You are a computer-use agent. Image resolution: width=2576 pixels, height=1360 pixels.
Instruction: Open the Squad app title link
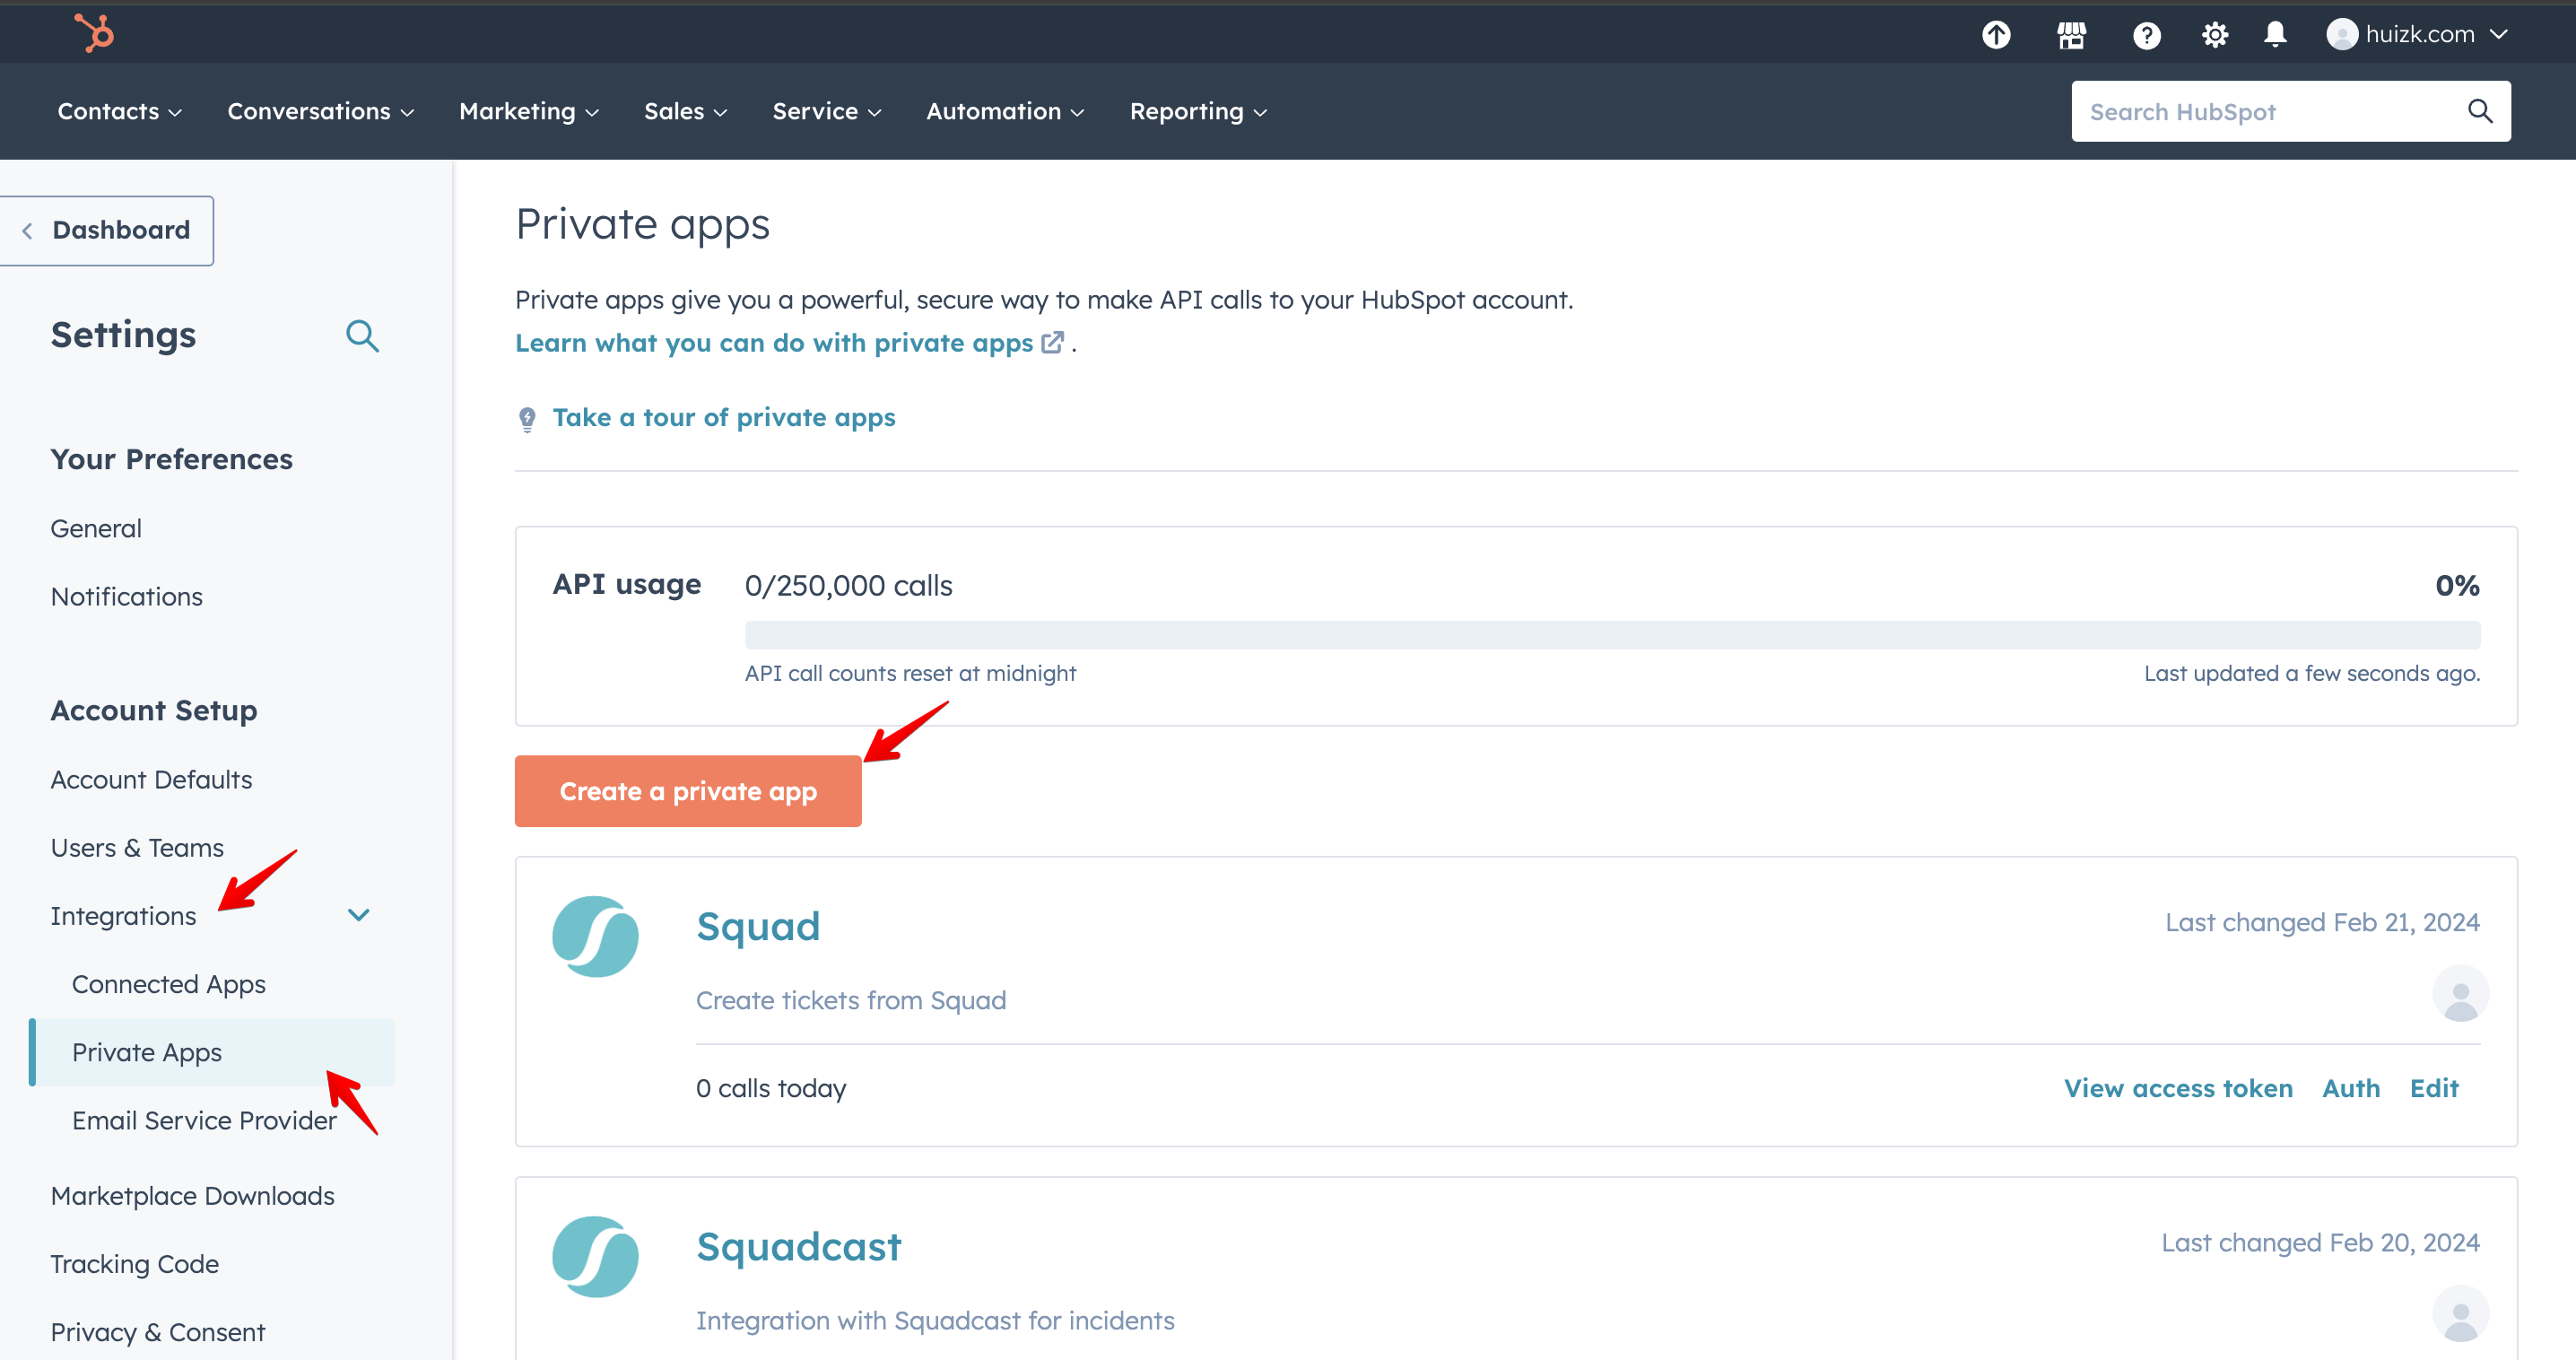(758, 926)
